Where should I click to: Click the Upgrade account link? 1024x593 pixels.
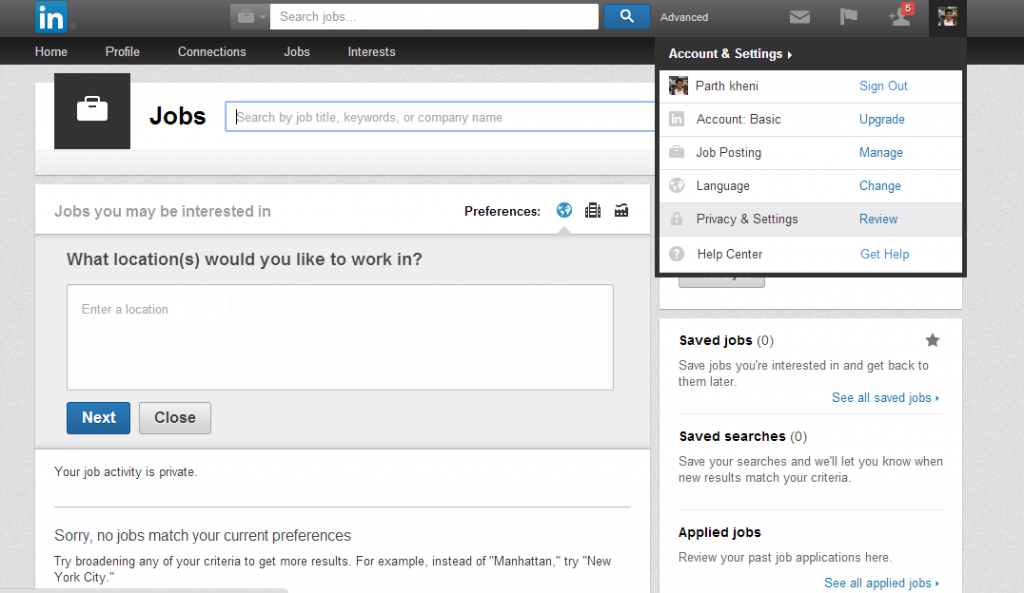(x=882, y=120)
